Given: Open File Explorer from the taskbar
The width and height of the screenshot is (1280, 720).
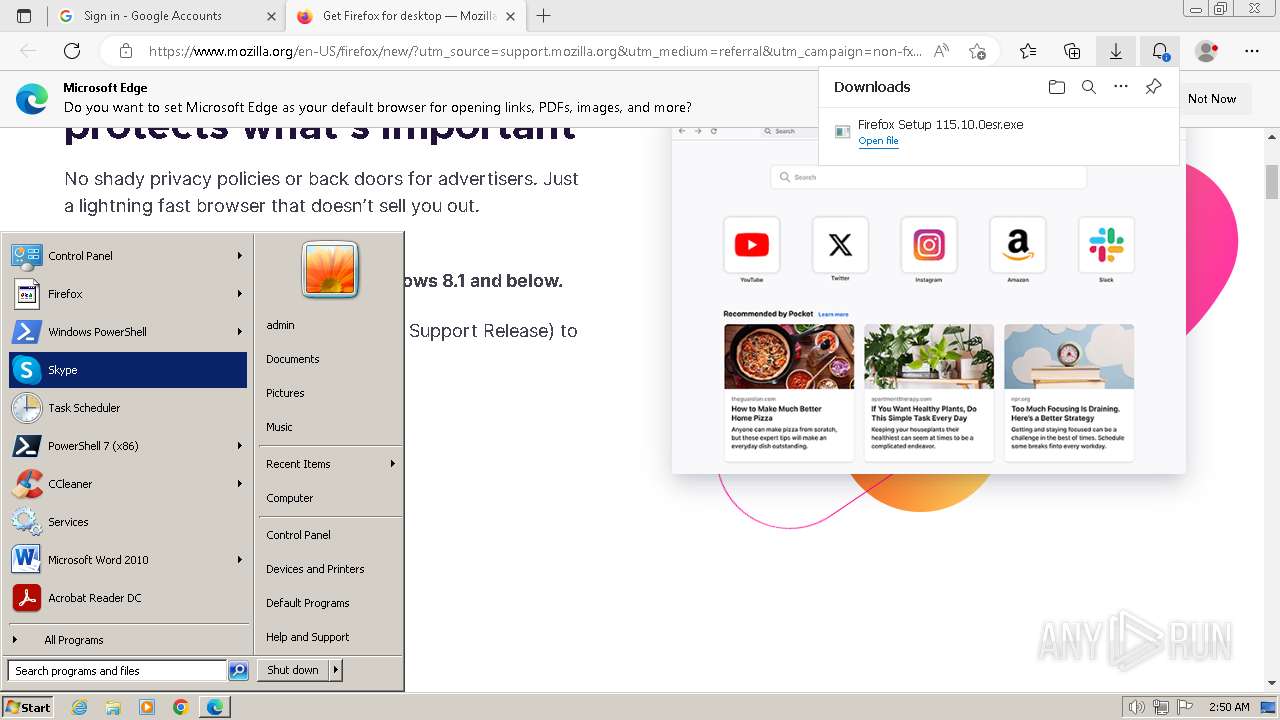Looking at the screenshot, I should pos(113,707).
